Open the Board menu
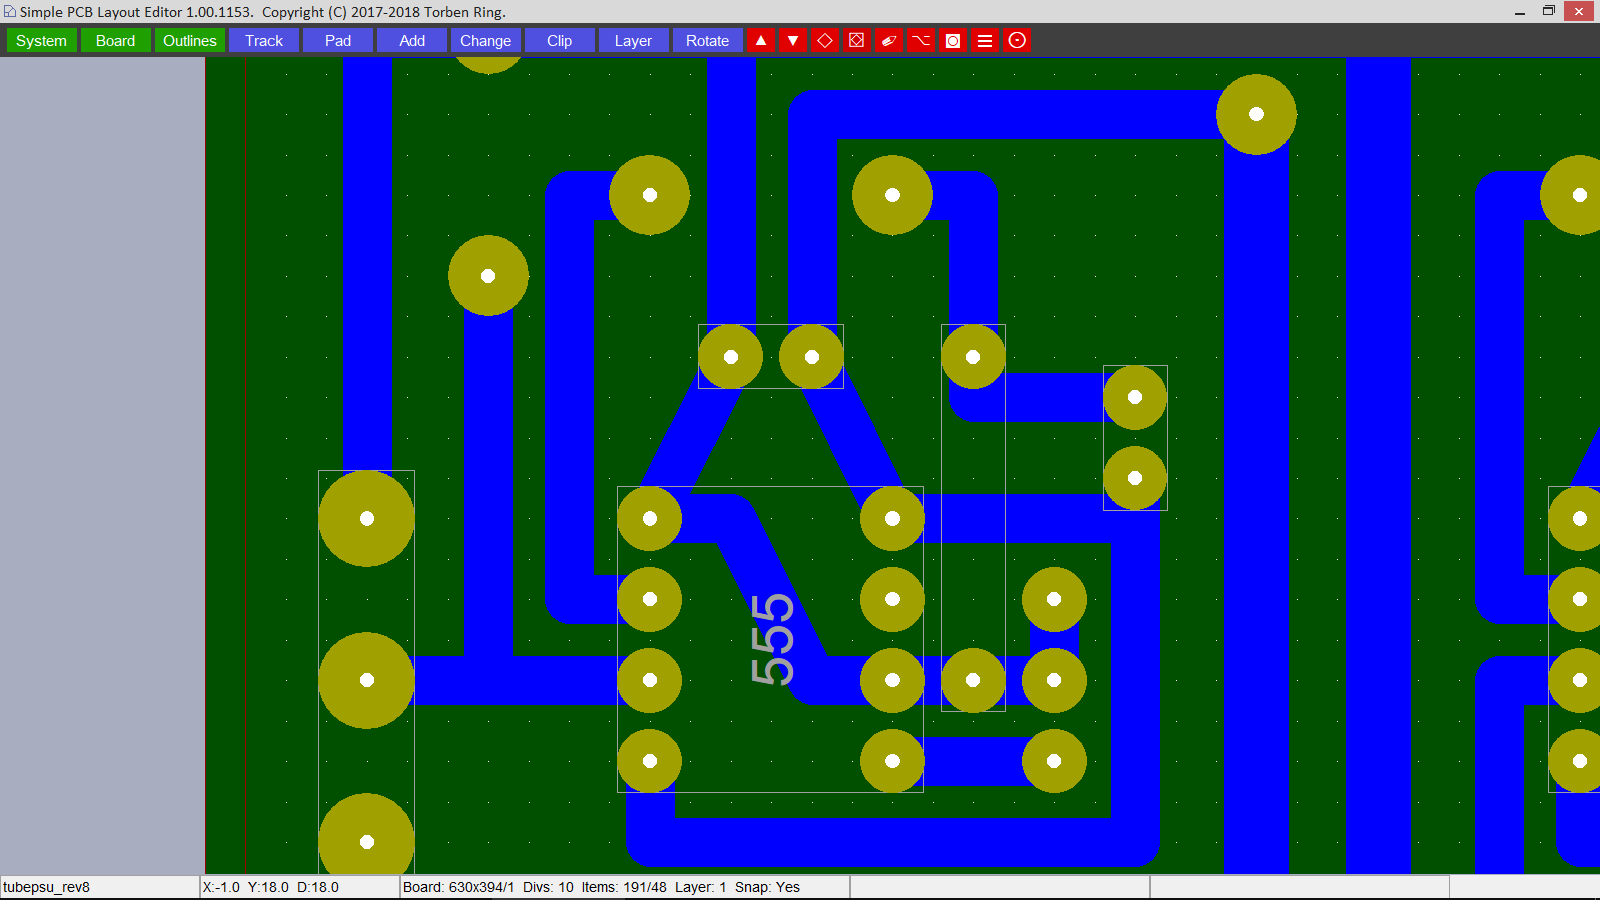This screenshot has height=900, width=1600. coord(115,41)
